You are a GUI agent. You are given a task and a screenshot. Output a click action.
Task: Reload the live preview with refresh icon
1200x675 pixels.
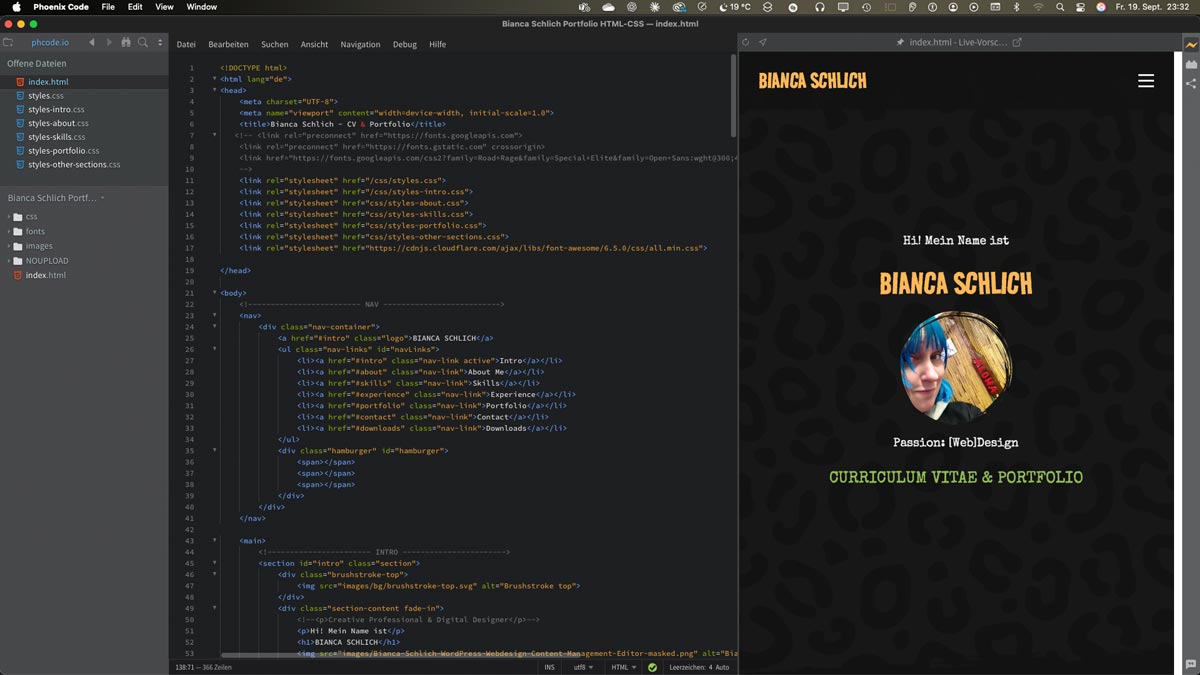(746, 43)
